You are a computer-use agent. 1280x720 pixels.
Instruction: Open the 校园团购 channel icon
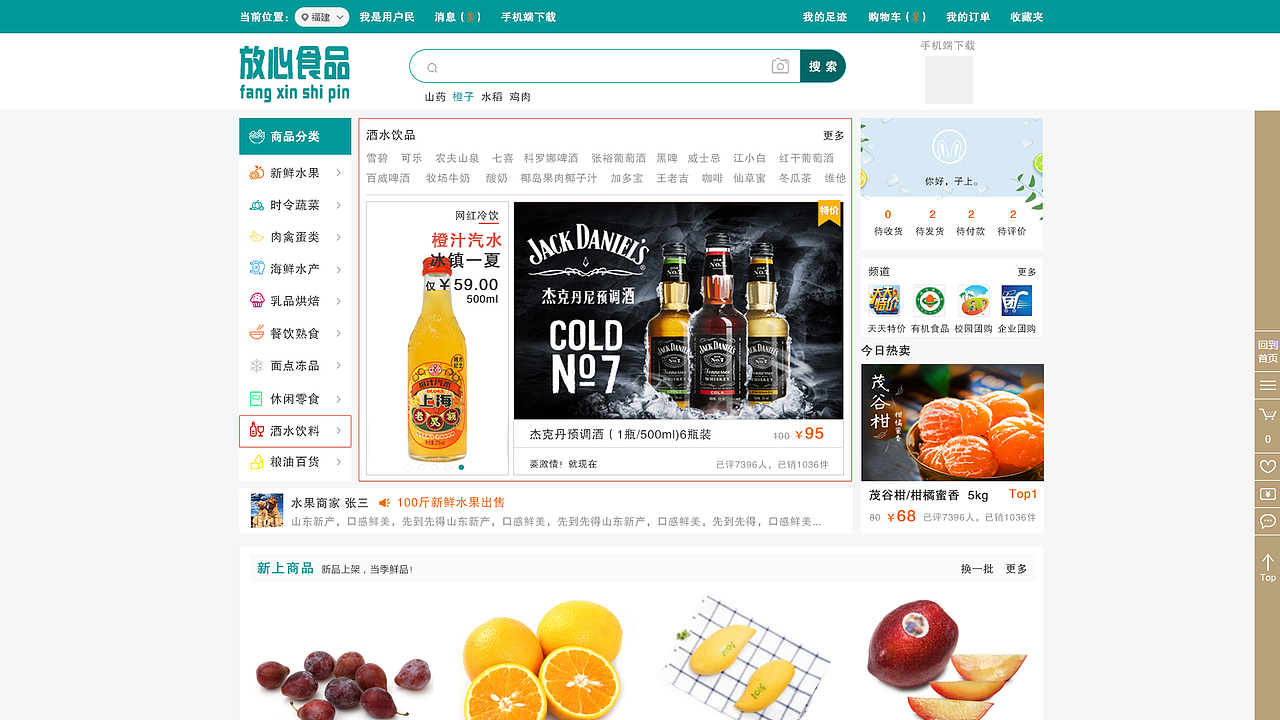(973, 301)
